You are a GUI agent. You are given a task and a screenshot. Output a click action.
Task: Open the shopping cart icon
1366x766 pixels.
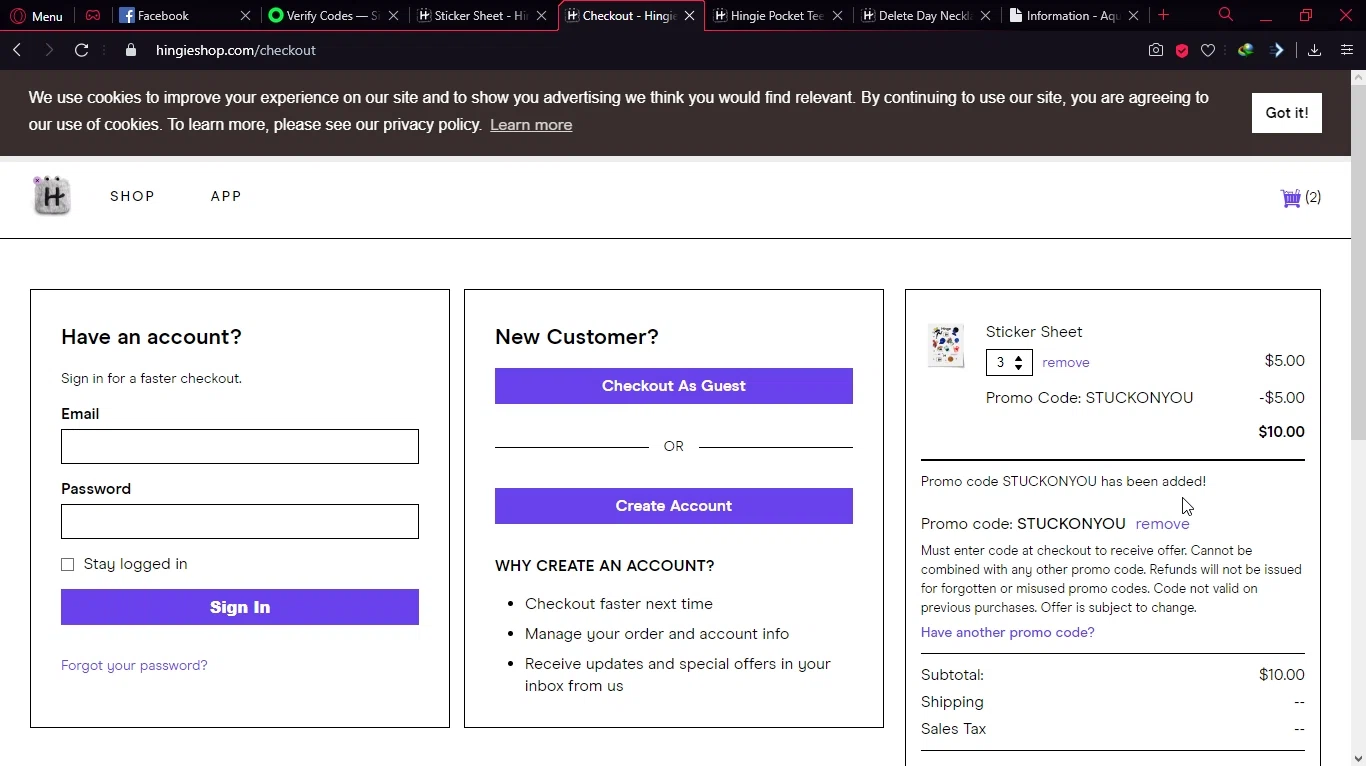(x=1291, y=197)
